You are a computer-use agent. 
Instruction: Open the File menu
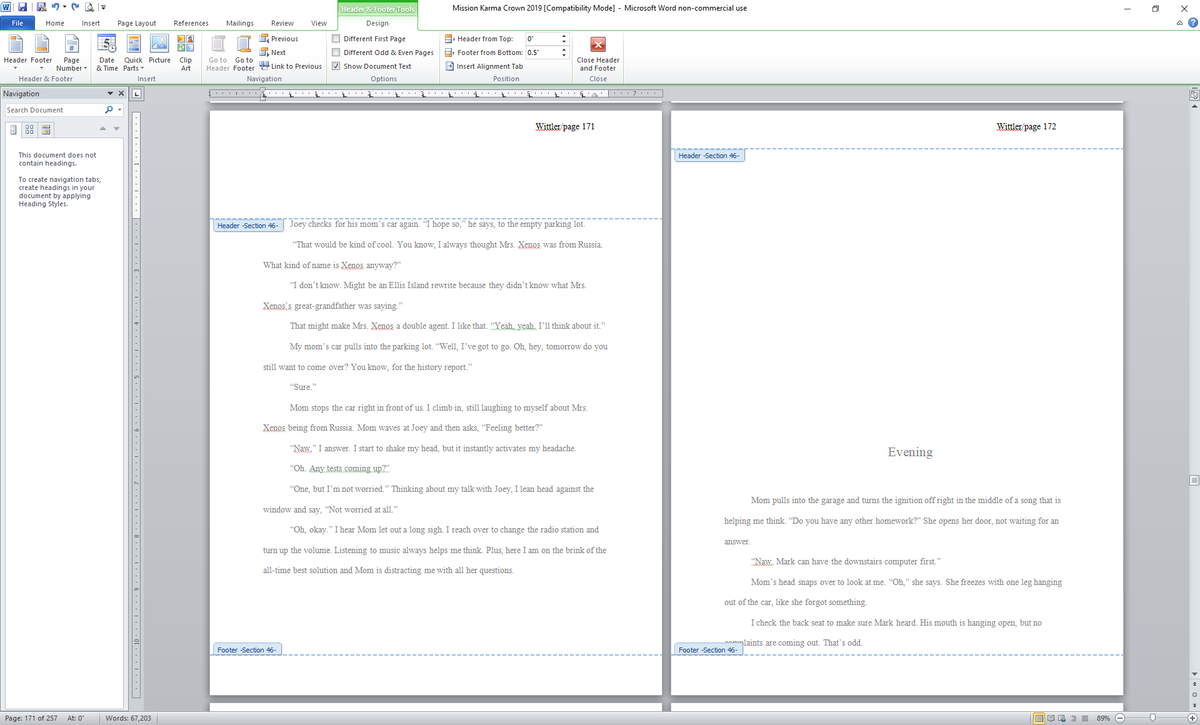[x=17, y=23]
